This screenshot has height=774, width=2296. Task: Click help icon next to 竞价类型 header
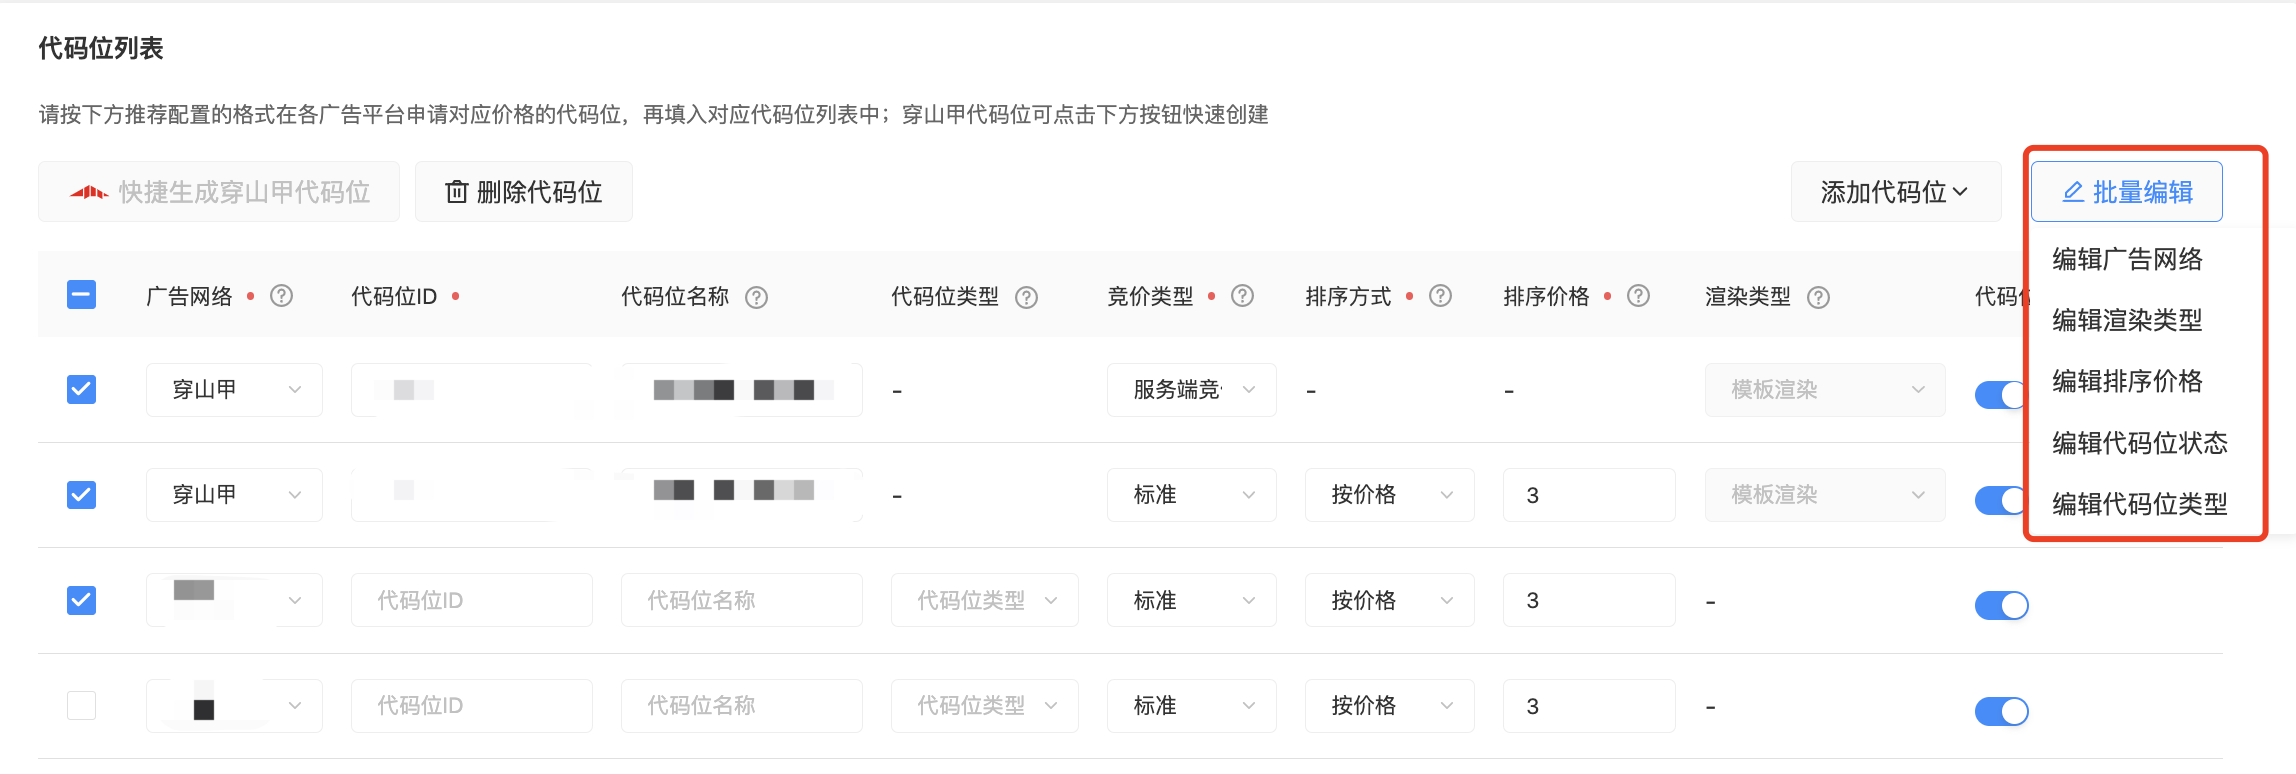click(1242, 296)
